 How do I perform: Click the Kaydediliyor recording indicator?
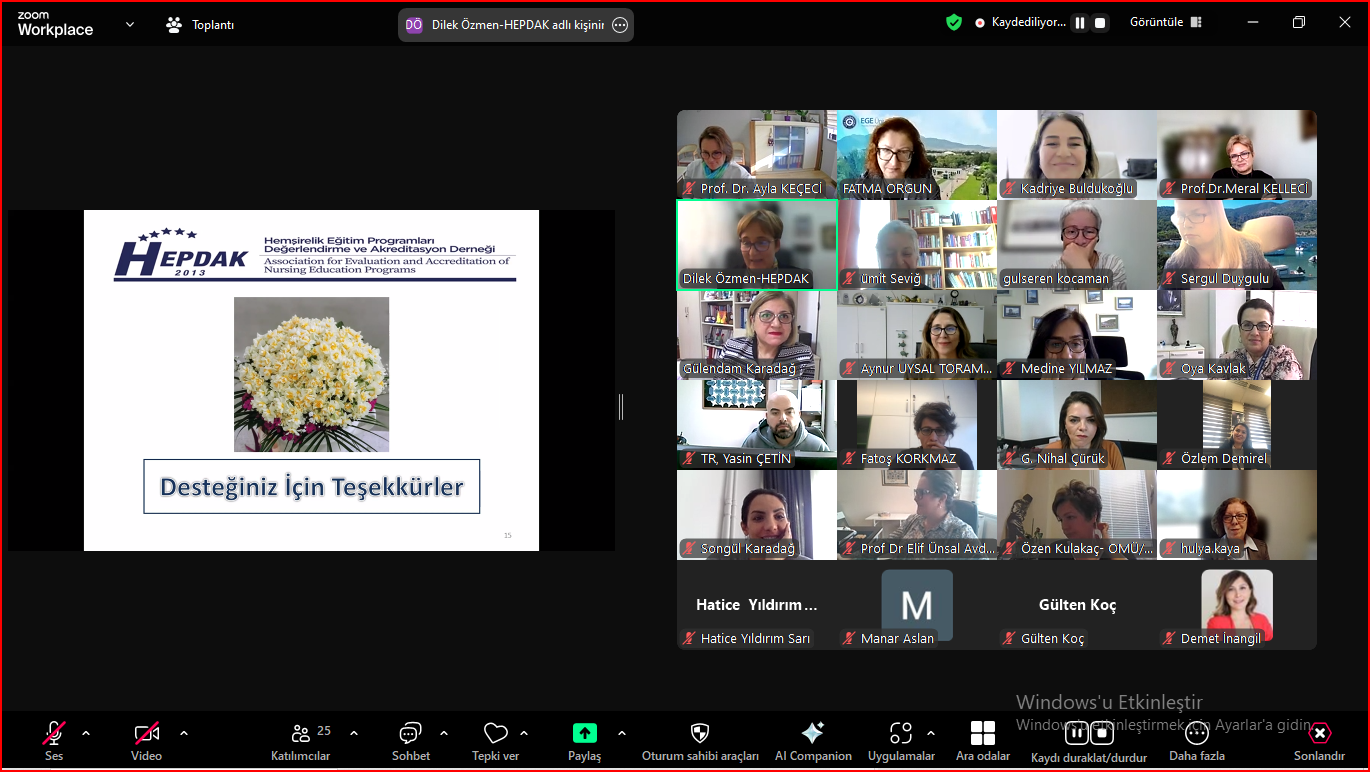tap(1021, 22)
